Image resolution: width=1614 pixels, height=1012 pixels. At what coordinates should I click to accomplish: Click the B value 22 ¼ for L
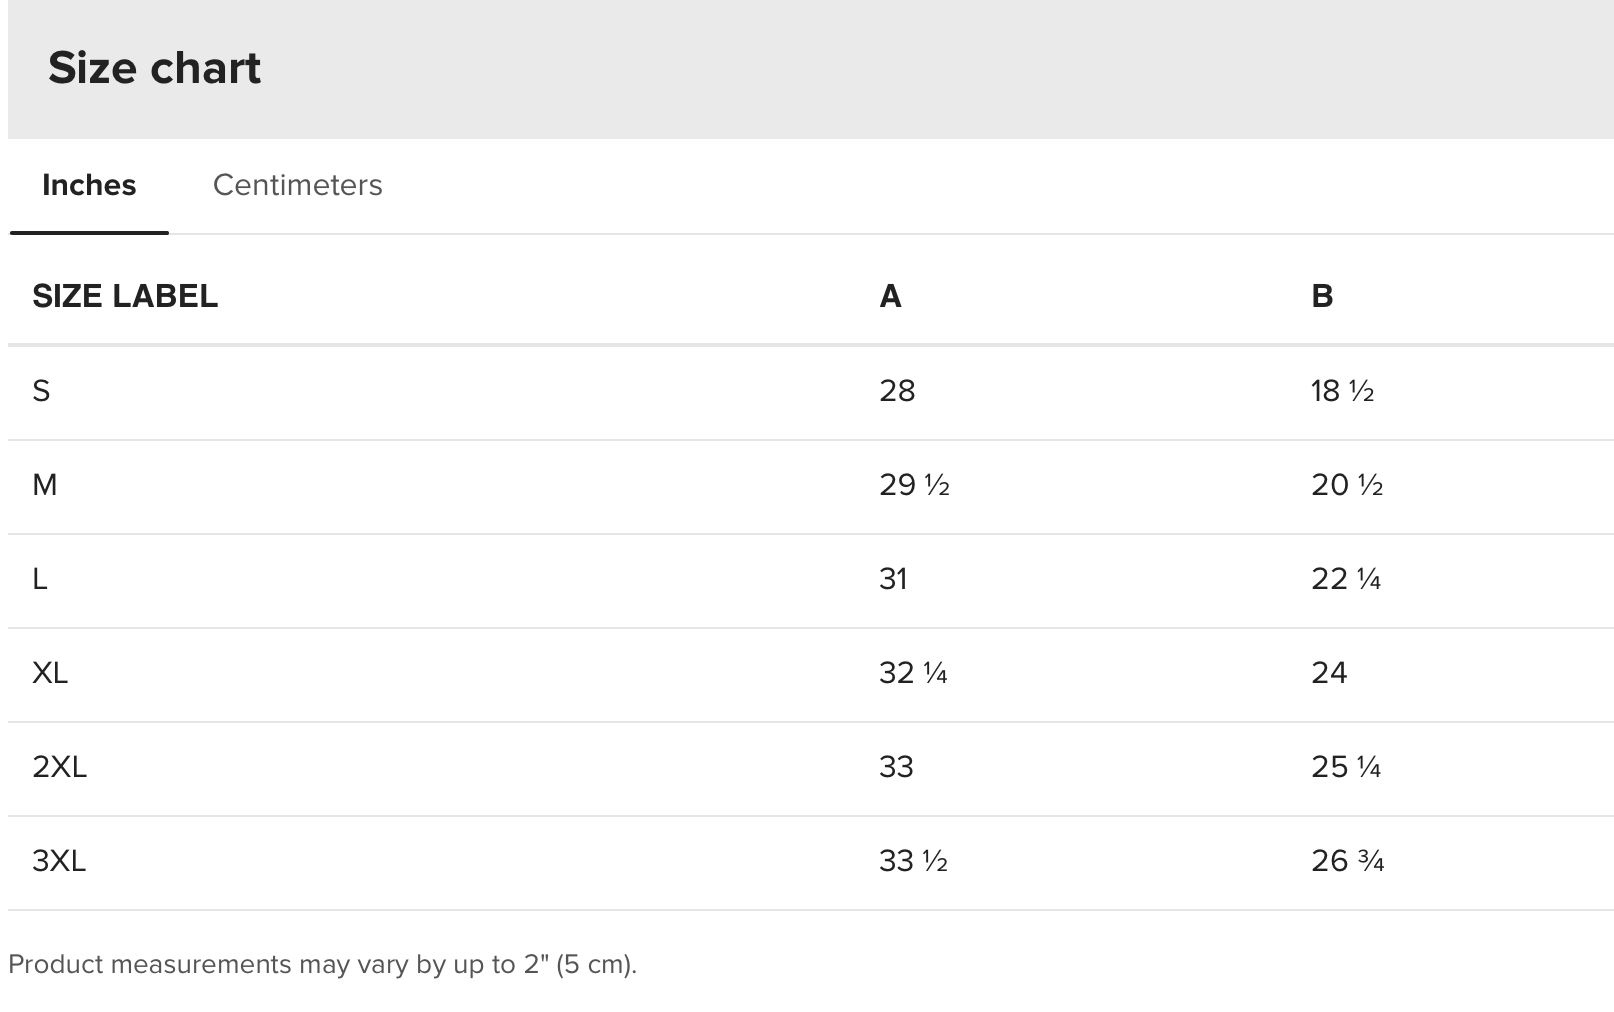point(1346,579)
